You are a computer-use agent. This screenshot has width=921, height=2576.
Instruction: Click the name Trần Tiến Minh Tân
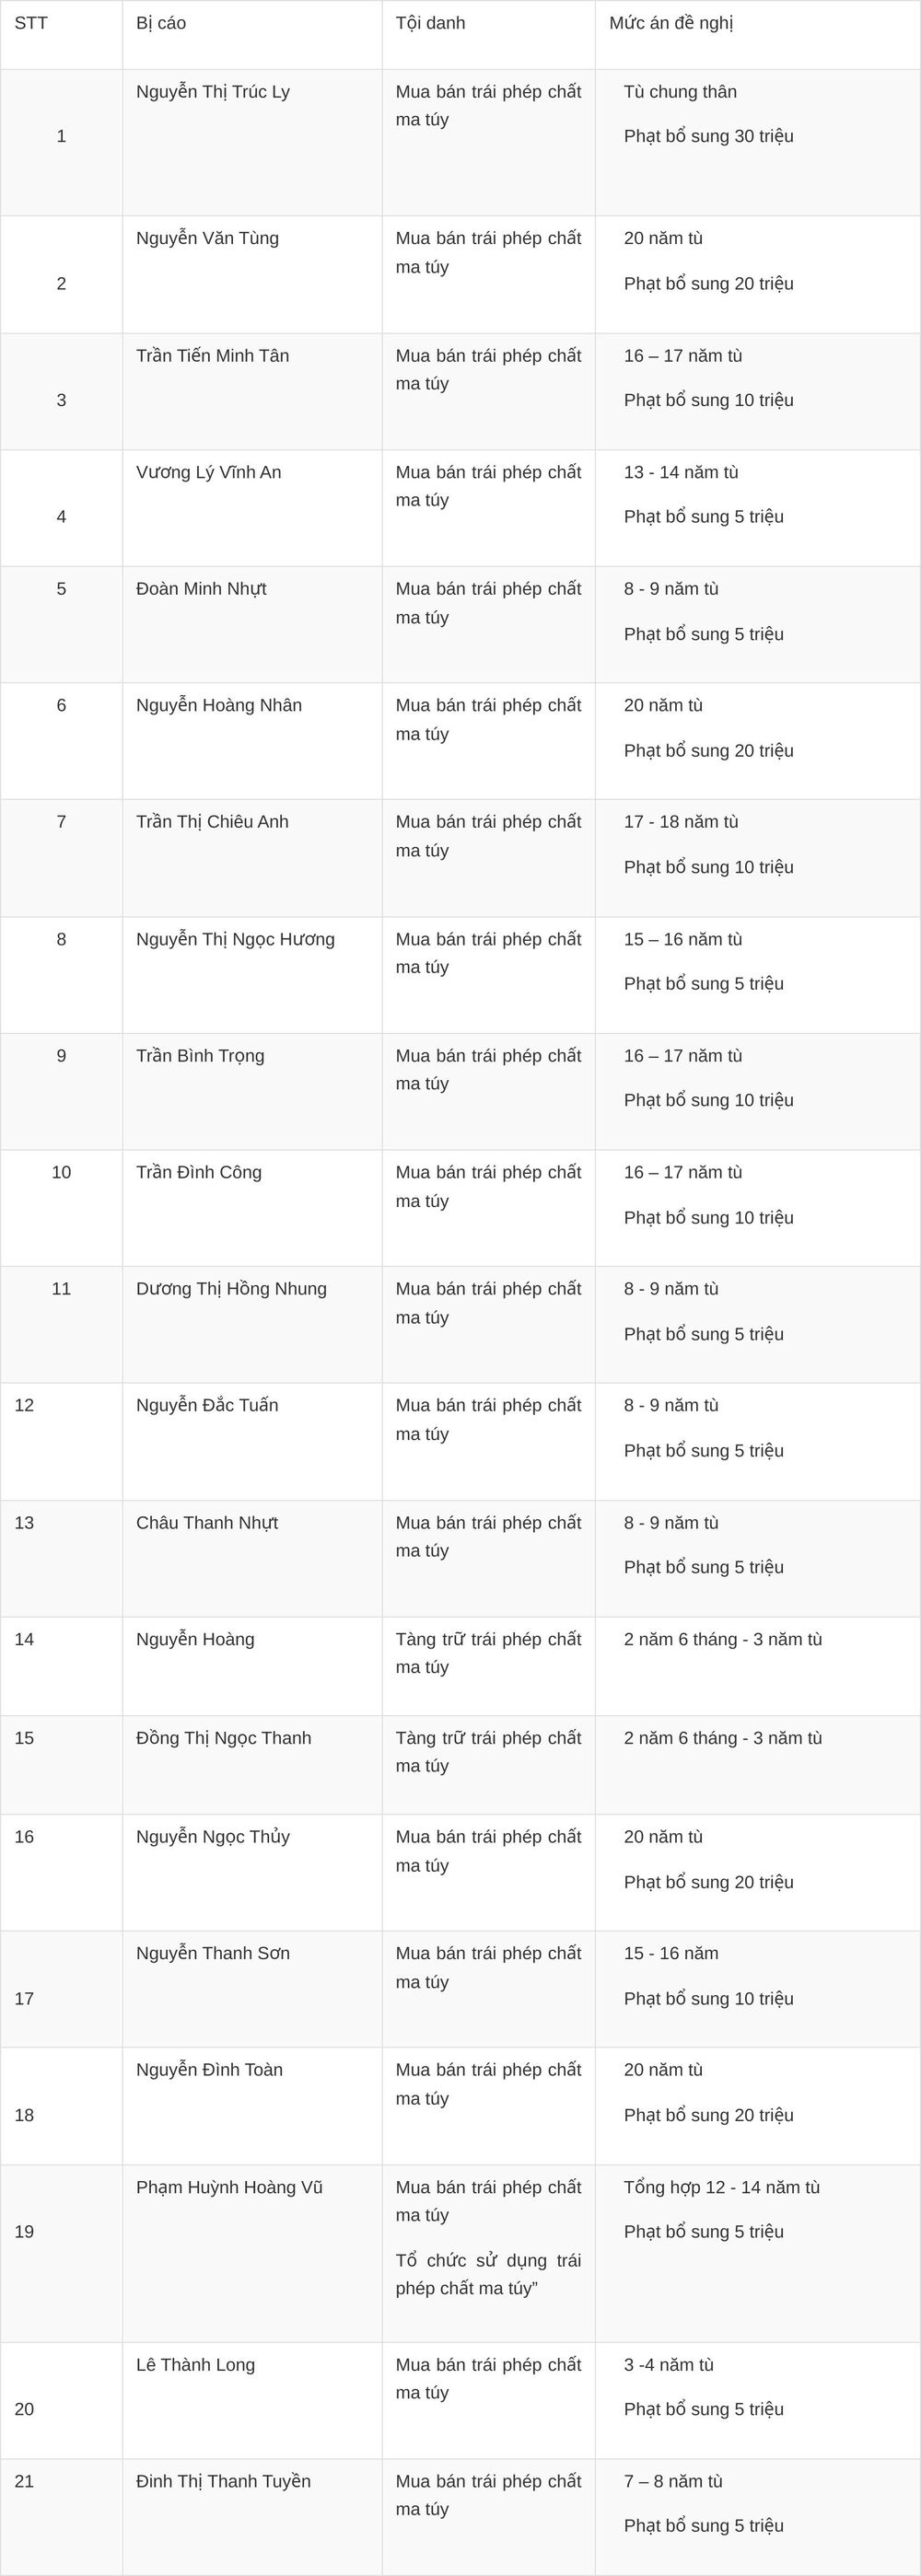pyautogui.click(x=212, y=356)
